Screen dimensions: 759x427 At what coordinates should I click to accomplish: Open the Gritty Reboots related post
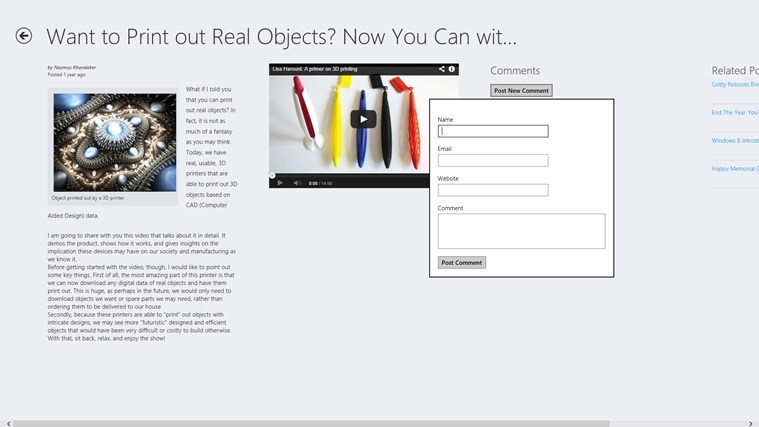click(735, 85)
